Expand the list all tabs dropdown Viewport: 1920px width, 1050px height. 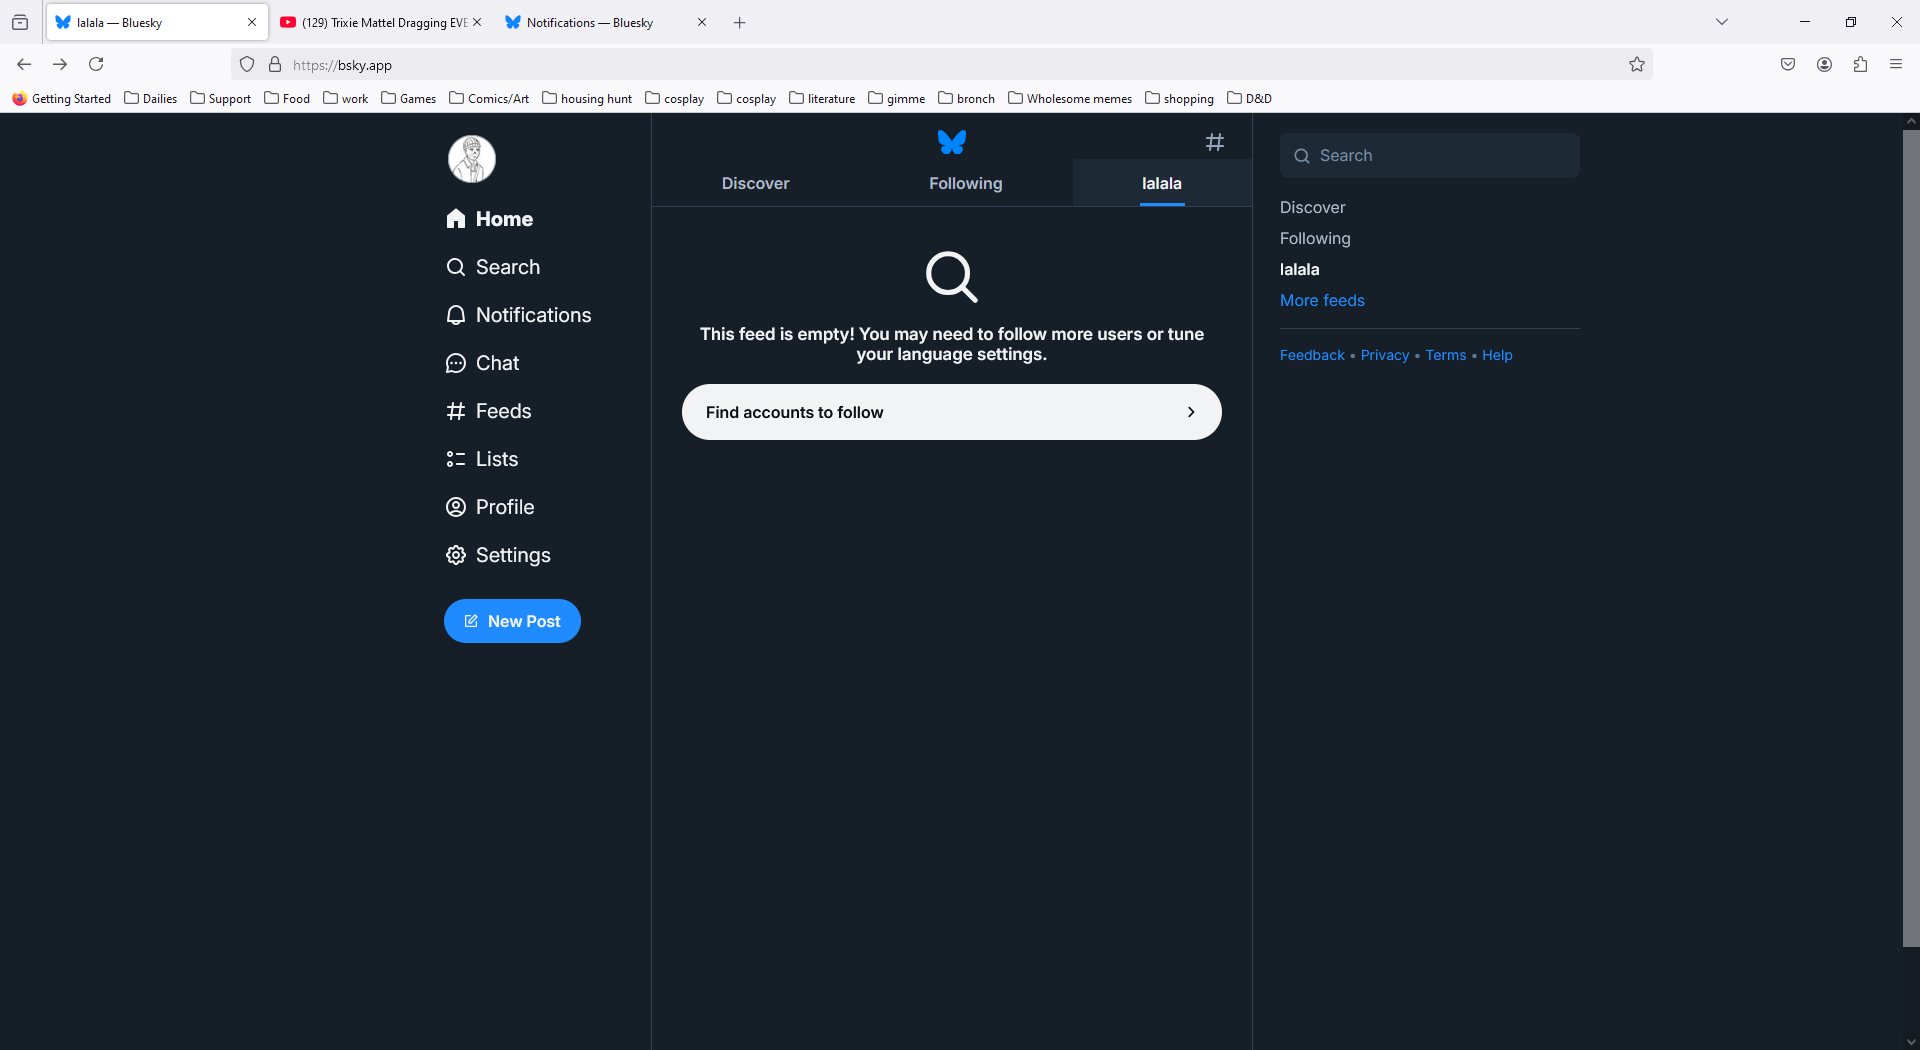pyautogui.click(x=1721, y=22)
